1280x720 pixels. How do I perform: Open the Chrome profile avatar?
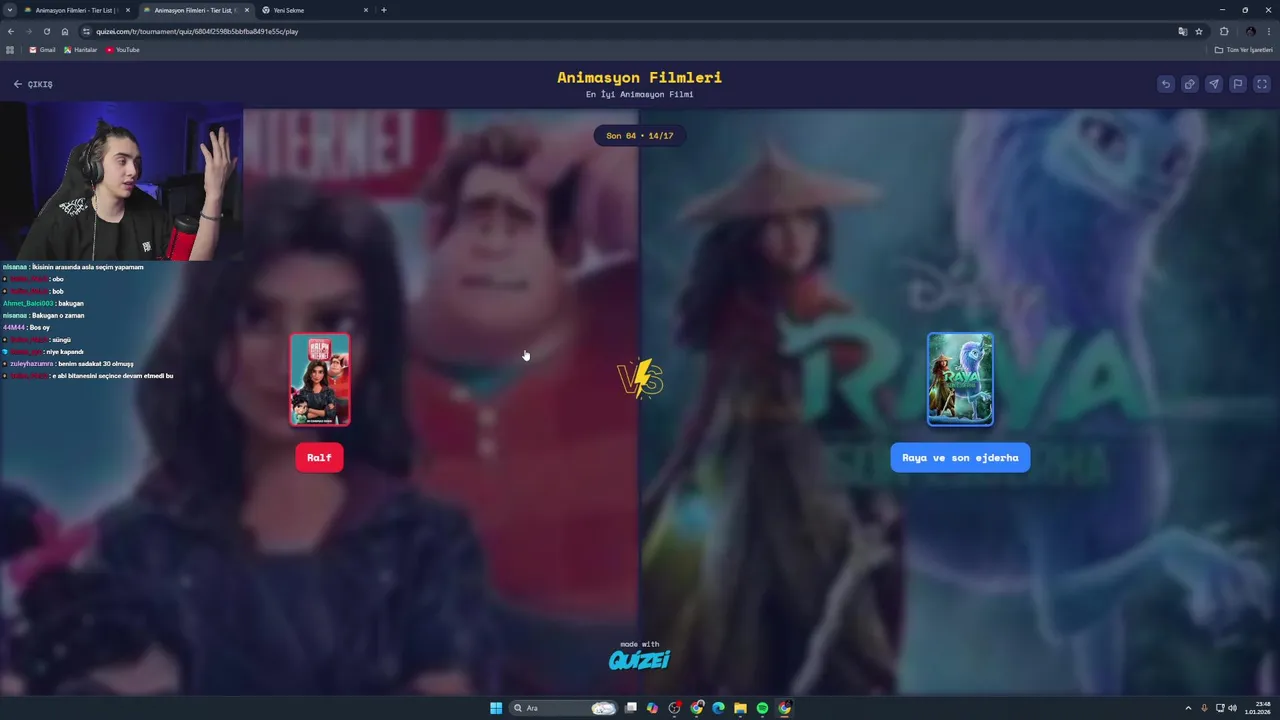click(1250, 31)
